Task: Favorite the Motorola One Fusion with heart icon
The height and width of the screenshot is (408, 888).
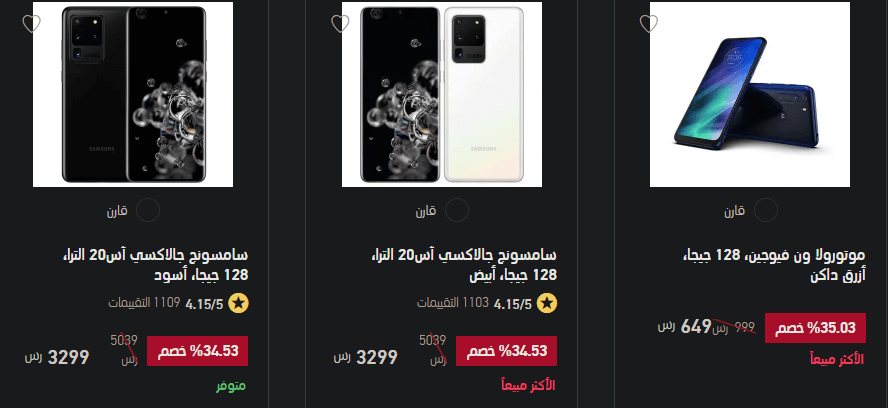Action: (x=648, y=24)
